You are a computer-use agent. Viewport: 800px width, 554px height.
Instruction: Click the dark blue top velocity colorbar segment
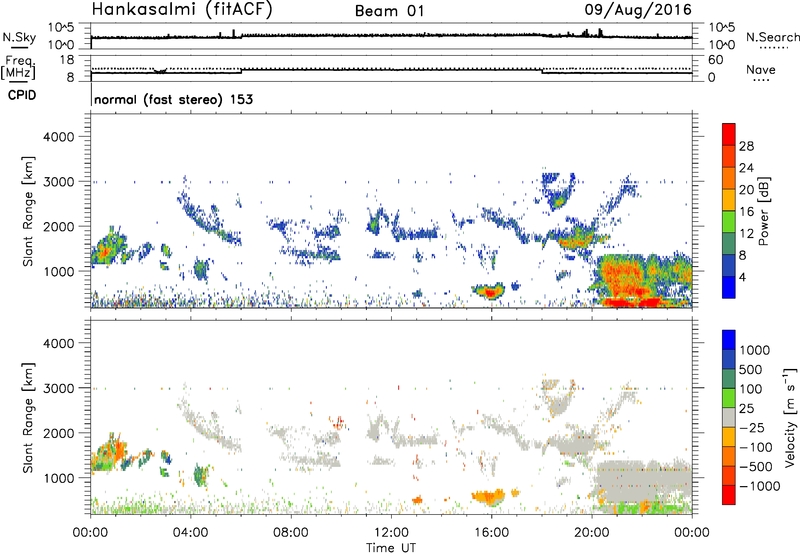tap(729, 340)
